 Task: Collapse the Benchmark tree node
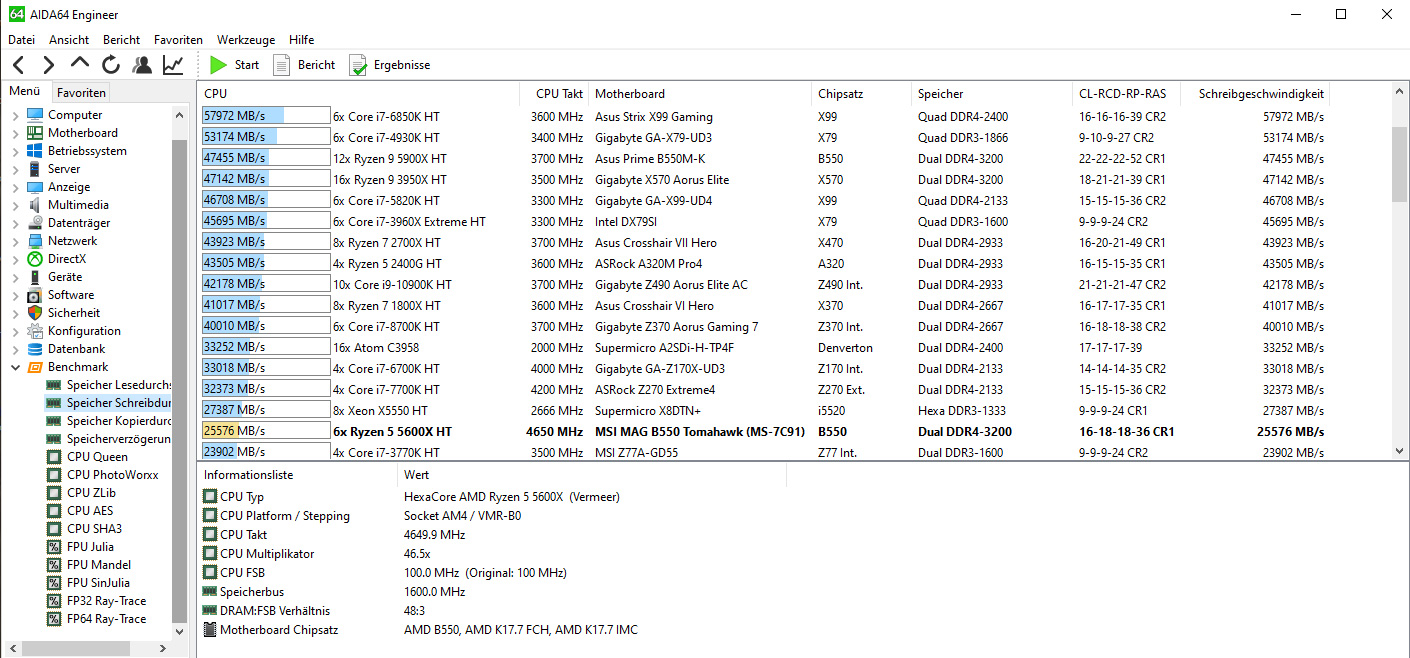coord(15,367)
